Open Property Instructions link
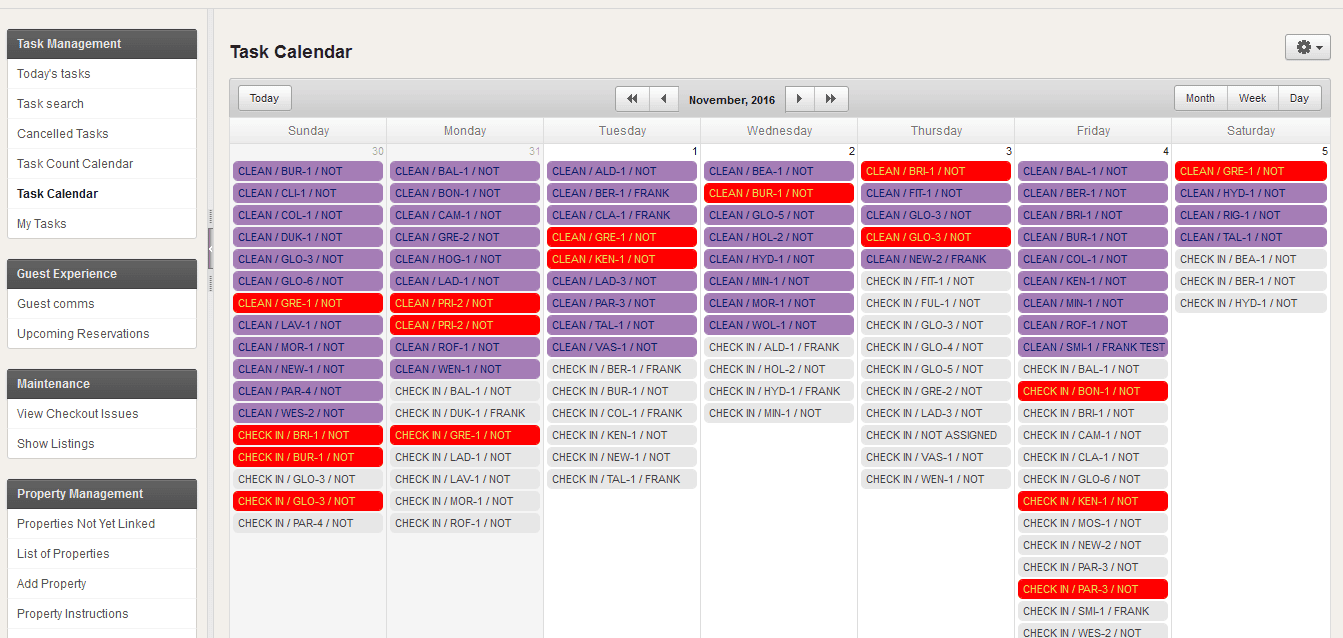 pos(73,614)
